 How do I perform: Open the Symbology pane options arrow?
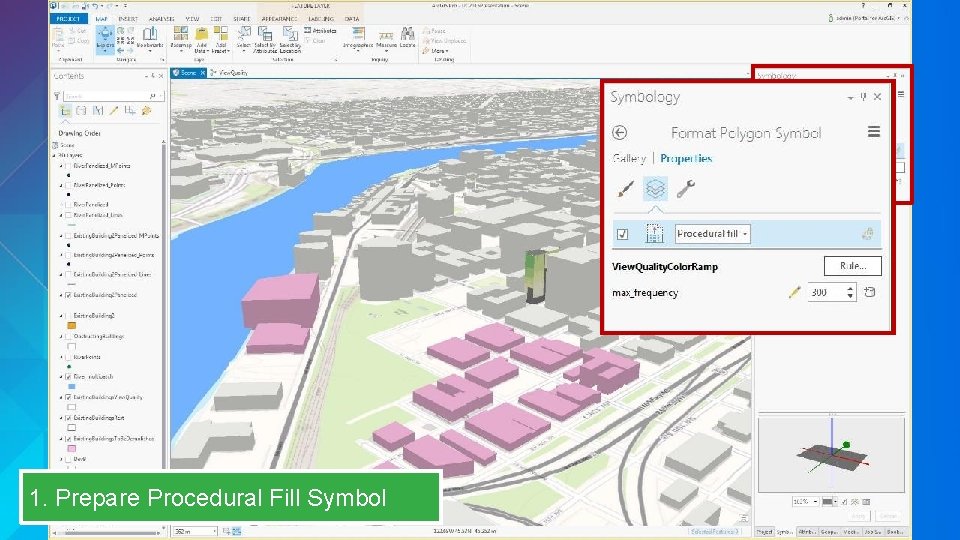(x=850, y=97)
